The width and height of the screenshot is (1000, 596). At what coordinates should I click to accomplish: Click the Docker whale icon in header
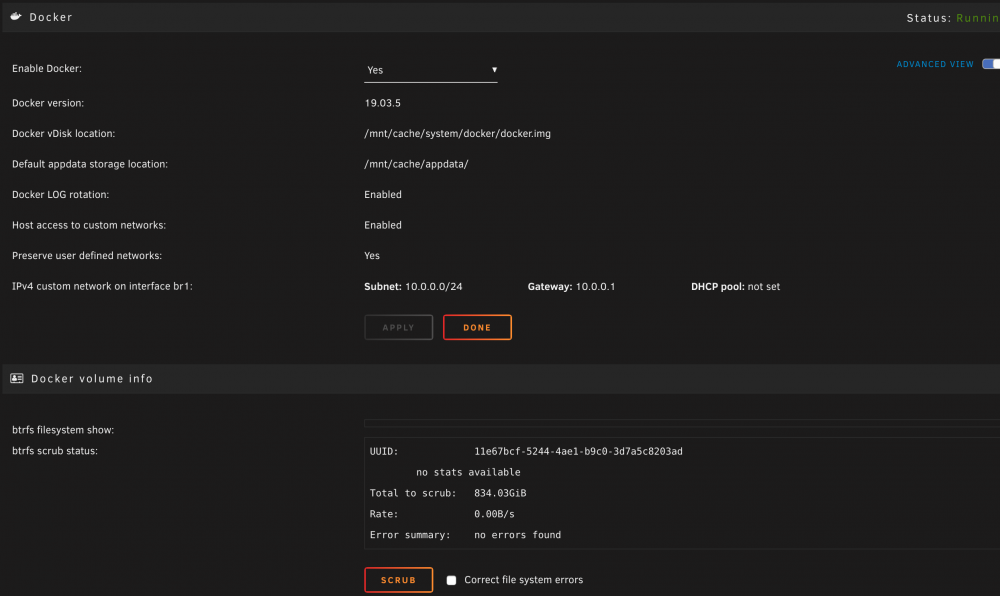coord(16,17)
